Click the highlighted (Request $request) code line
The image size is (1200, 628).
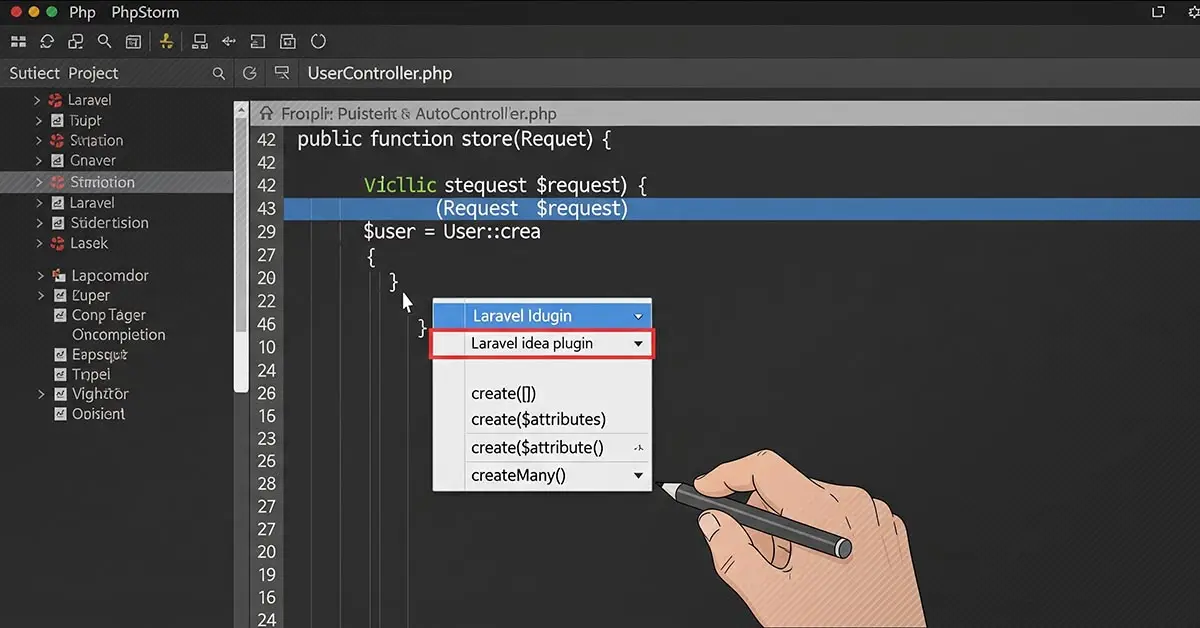[741, 208]
